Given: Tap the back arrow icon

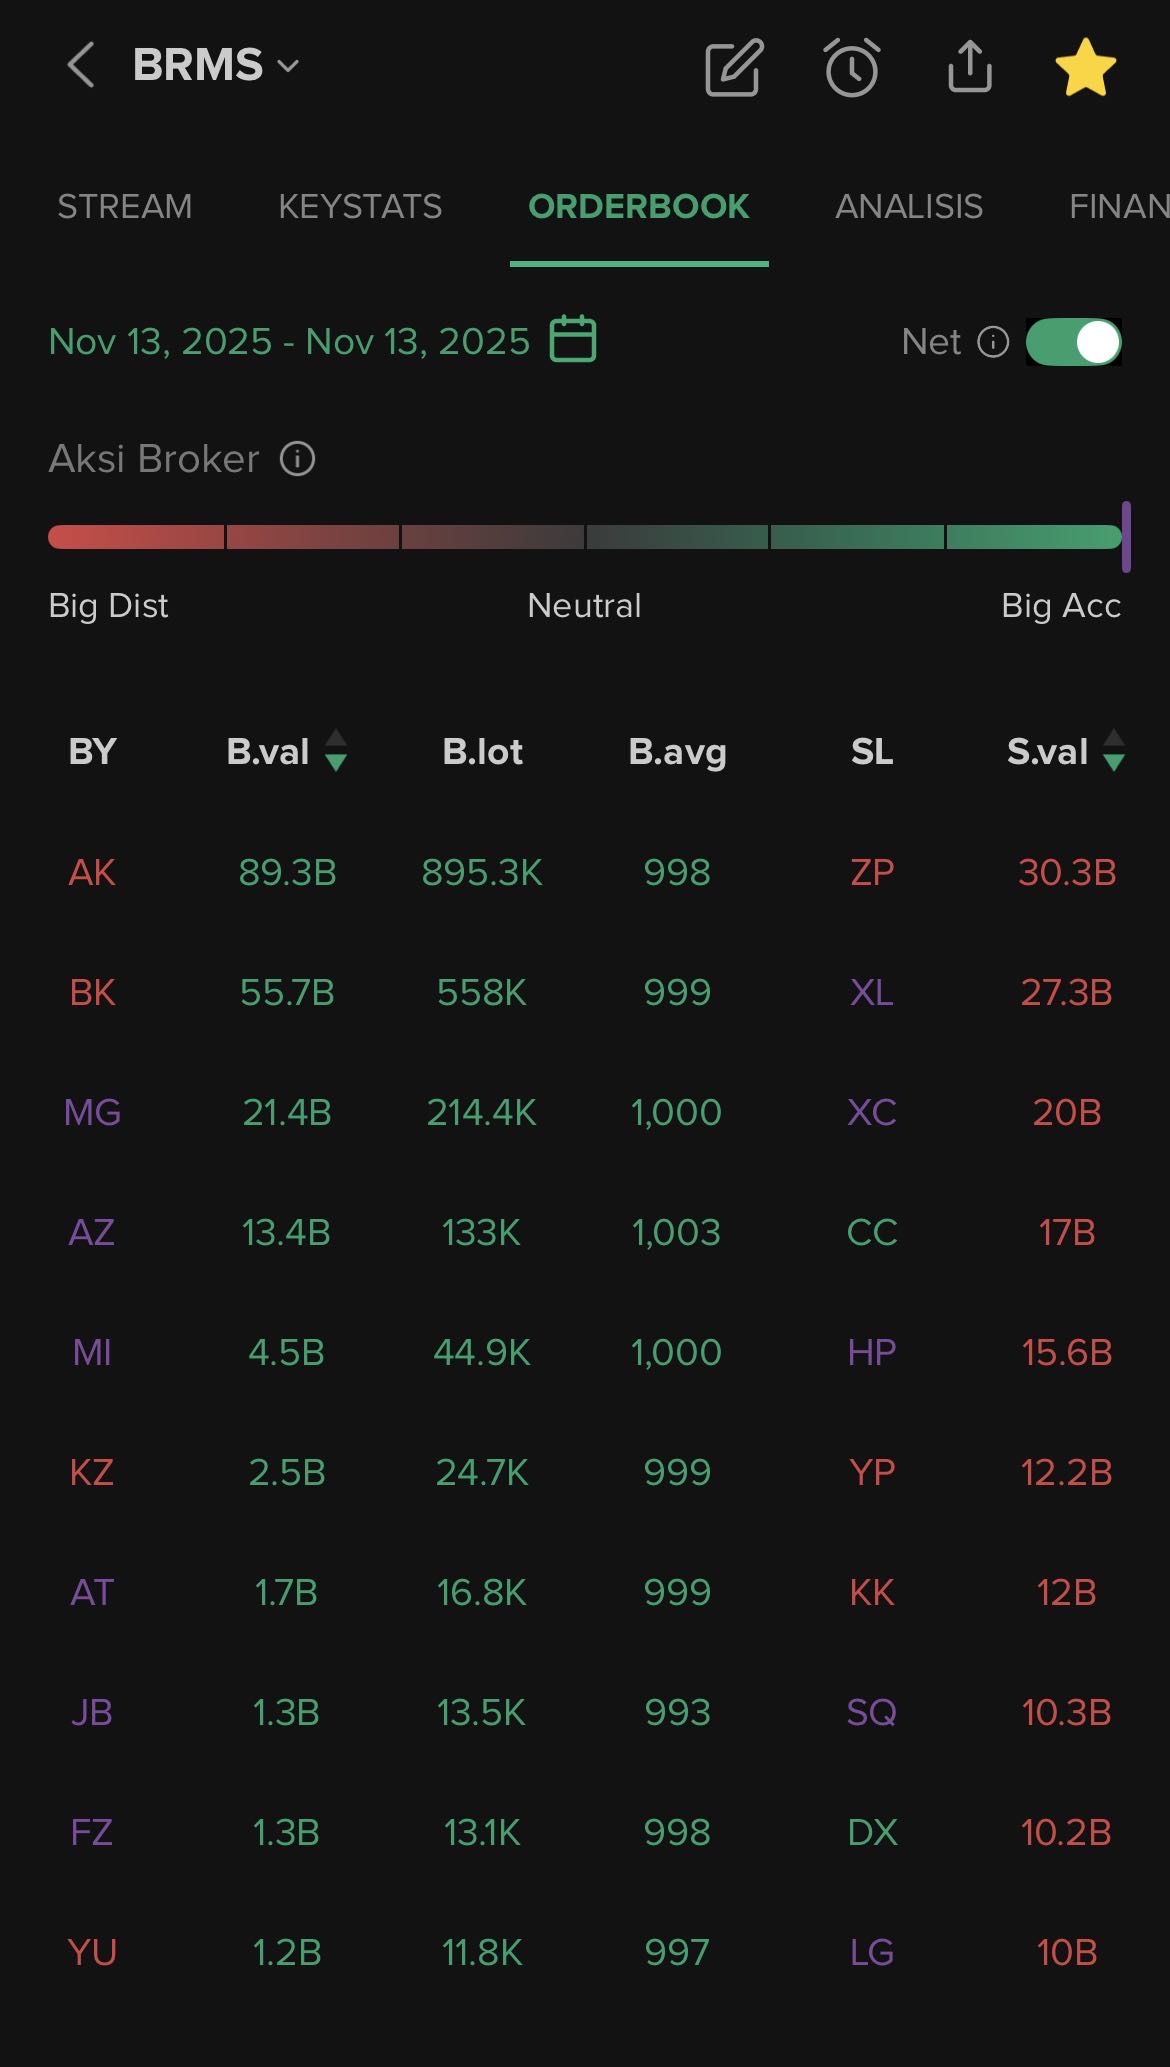Looking at the screenshot, I should tap(81, 66).
